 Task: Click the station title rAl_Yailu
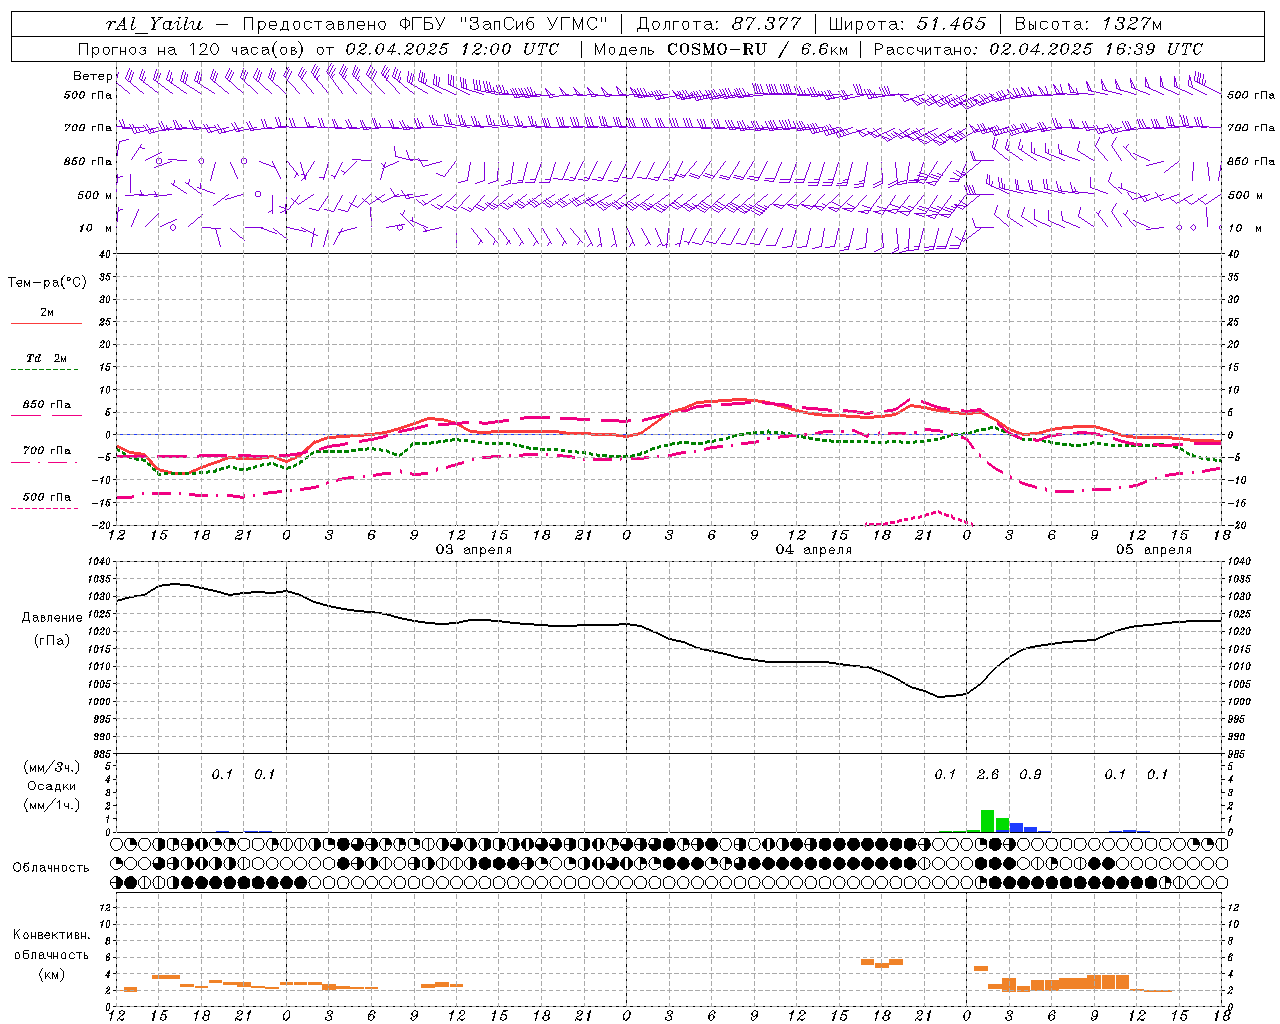click(154, 24)
